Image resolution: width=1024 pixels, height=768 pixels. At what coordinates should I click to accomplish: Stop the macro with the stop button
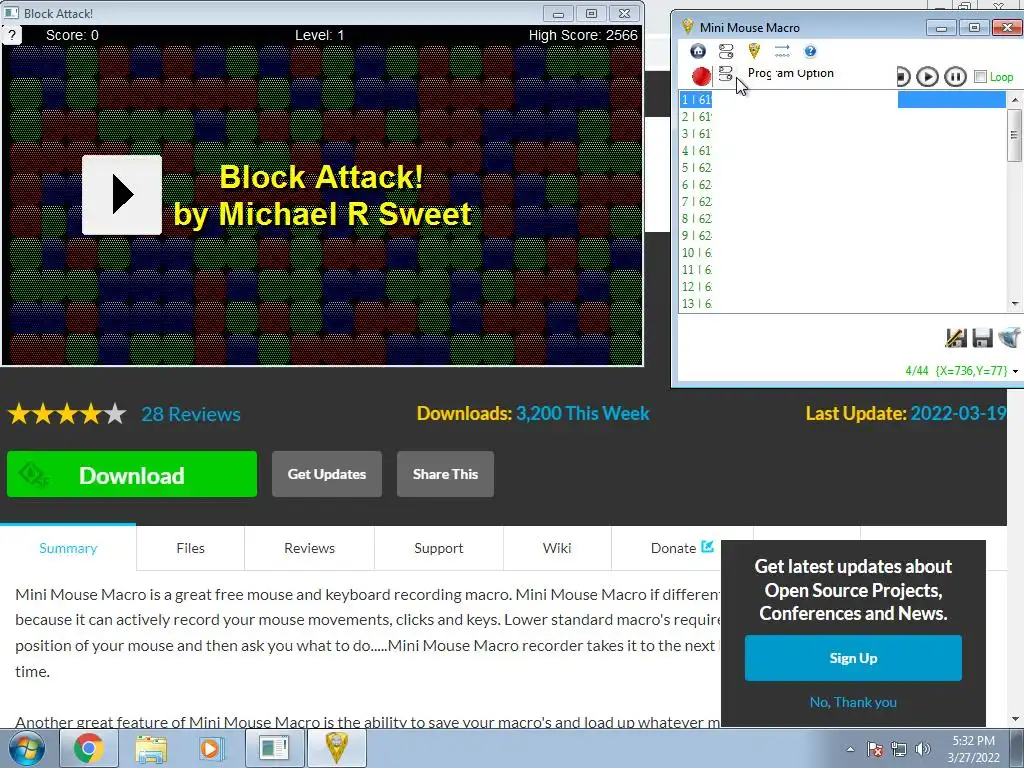(903, 76)
